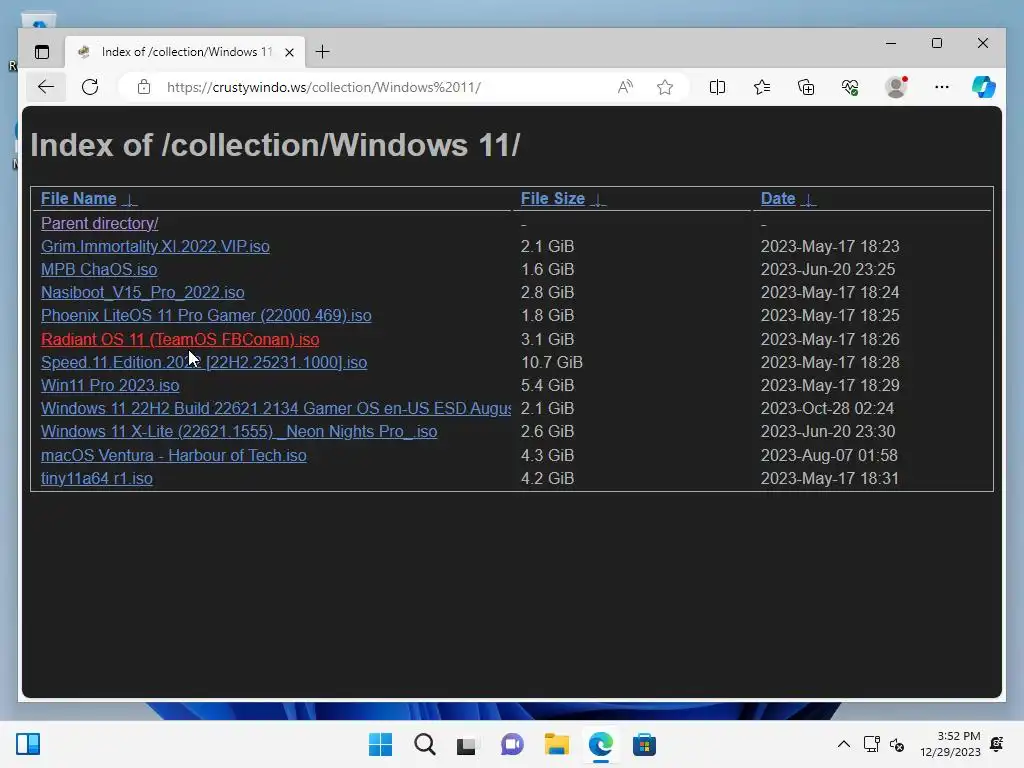Open network status tray icon
Screen dimensions: 1024x768
pyautogui.click(x=871, y=744)
